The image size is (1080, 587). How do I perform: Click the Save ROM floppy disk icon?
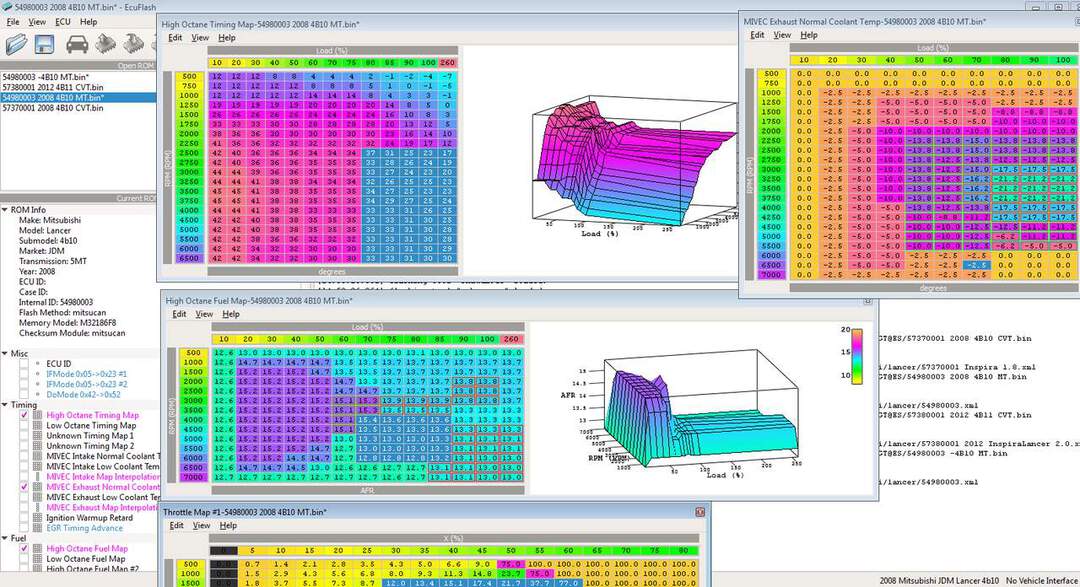(x=44, y=44)
